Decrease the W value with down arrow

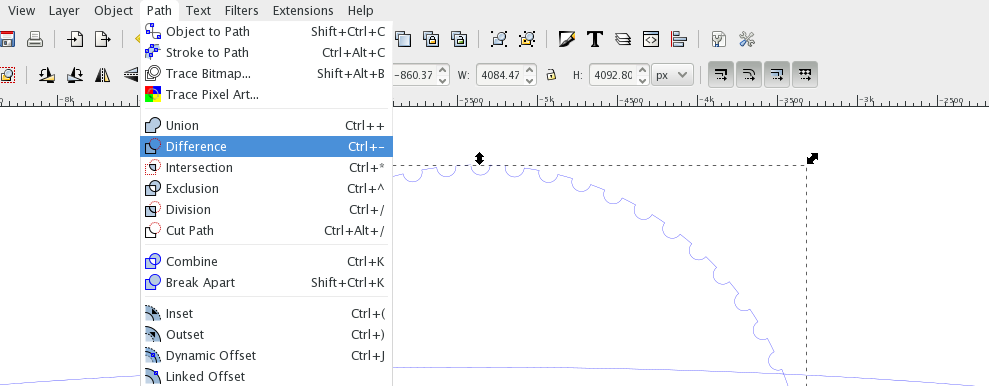(530, 80)
